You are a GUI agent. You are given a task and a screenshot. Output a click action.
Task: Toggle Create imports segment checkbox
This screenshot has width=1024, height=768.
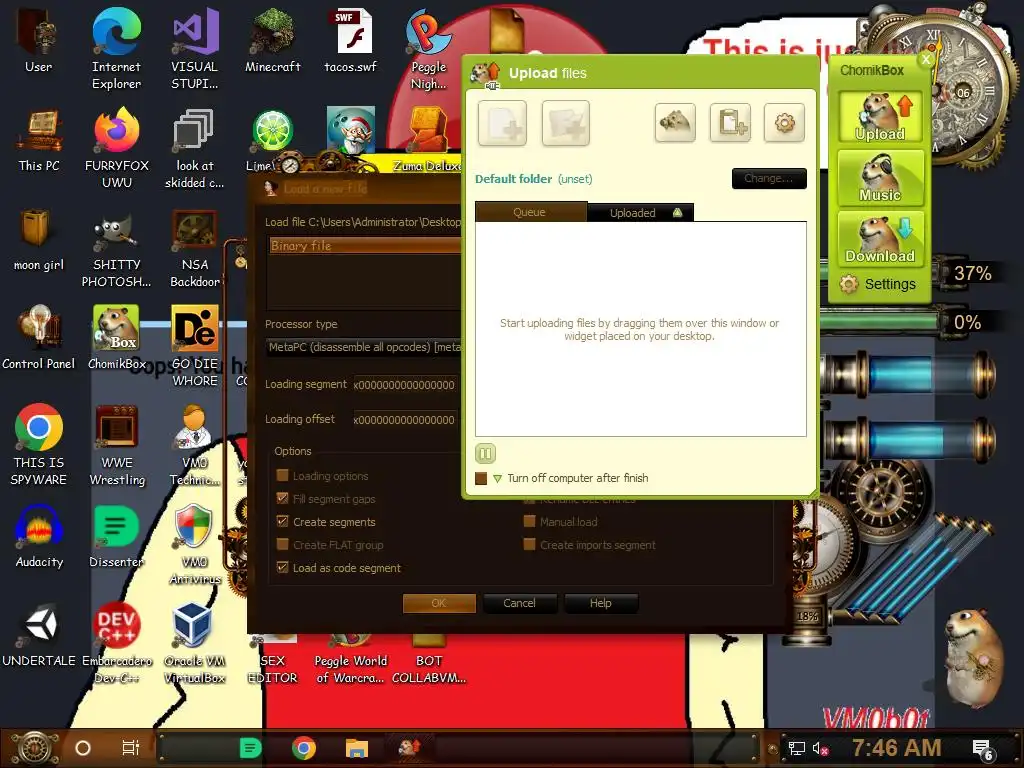click(x=530, y=544)
